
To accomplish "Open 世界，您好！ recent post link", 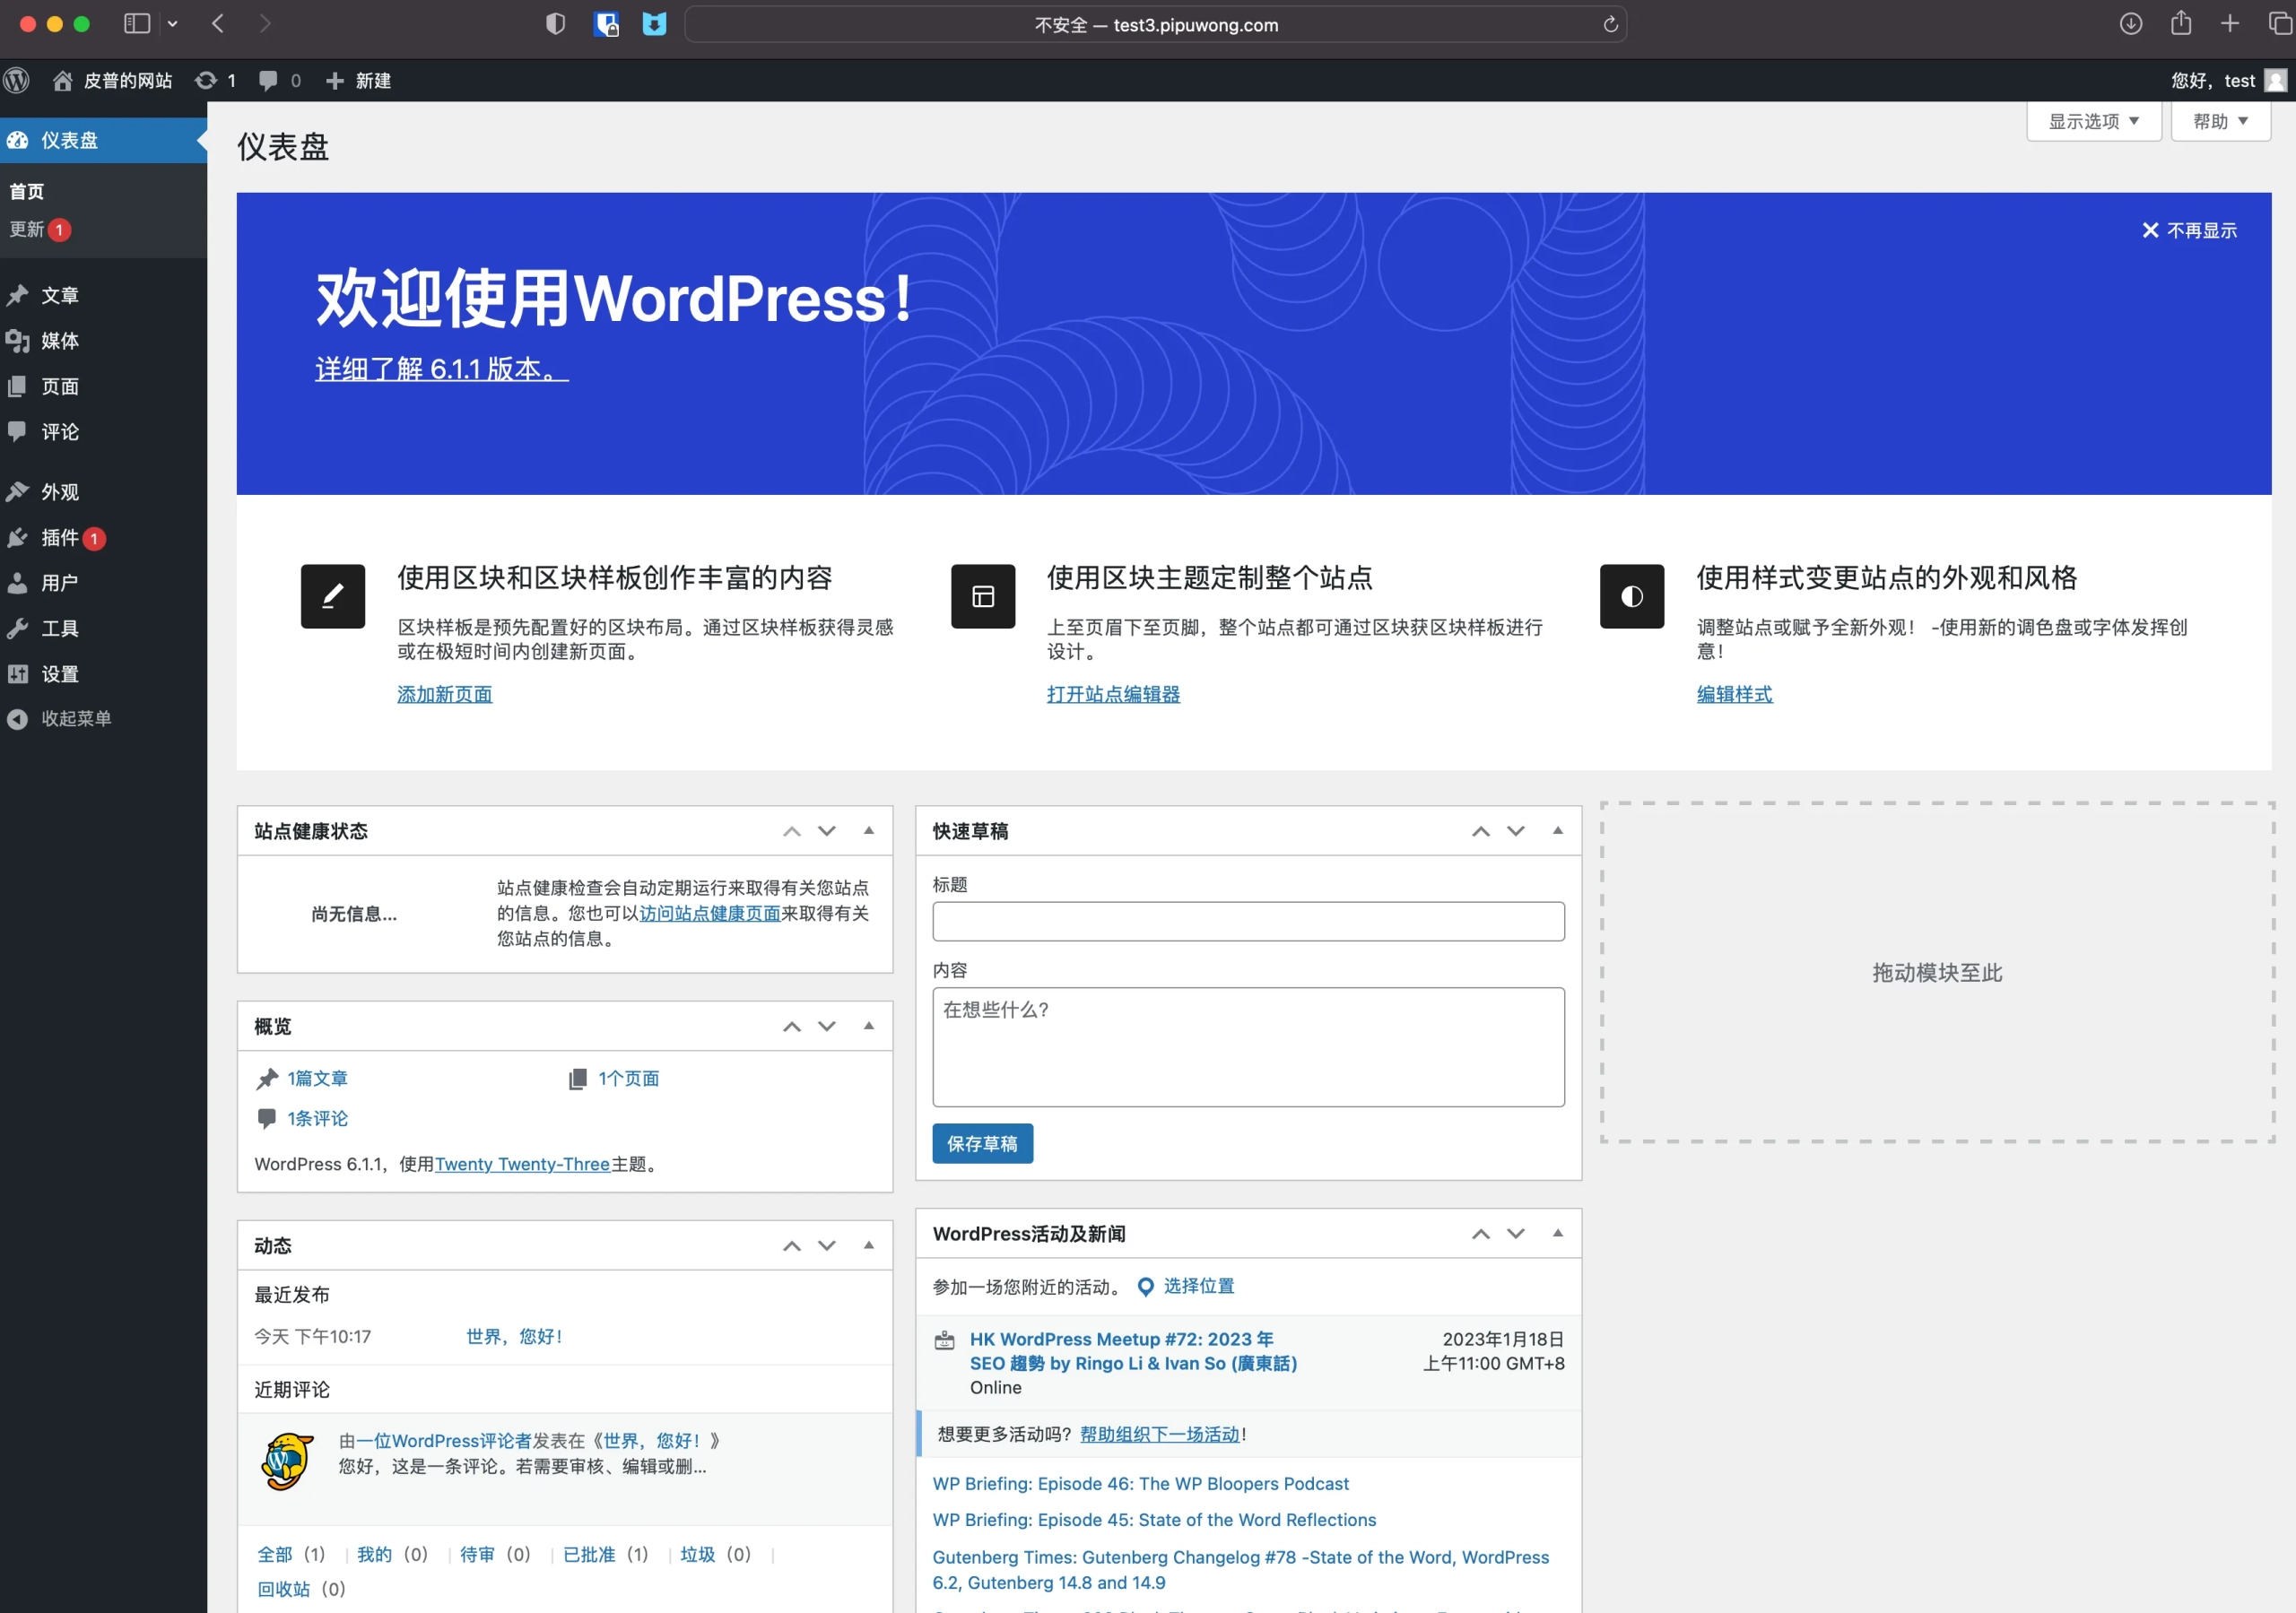I will 514,1336.
